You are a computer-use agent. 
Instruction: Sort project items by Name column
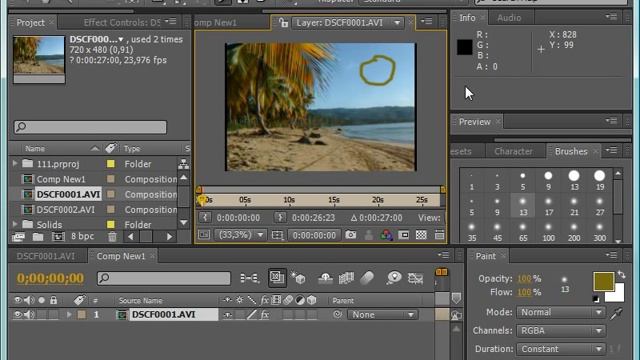point(35,149)
